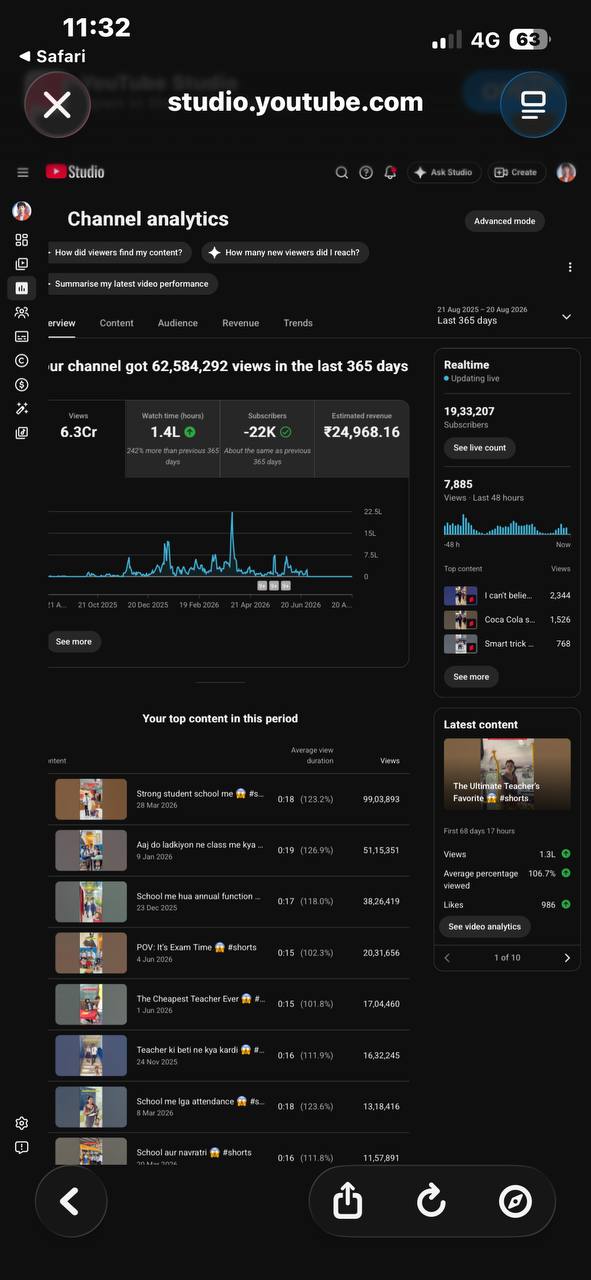Select the Analytics sidebar icon
This screenshot has height=1280, width=591.
[x=22, y=288]
